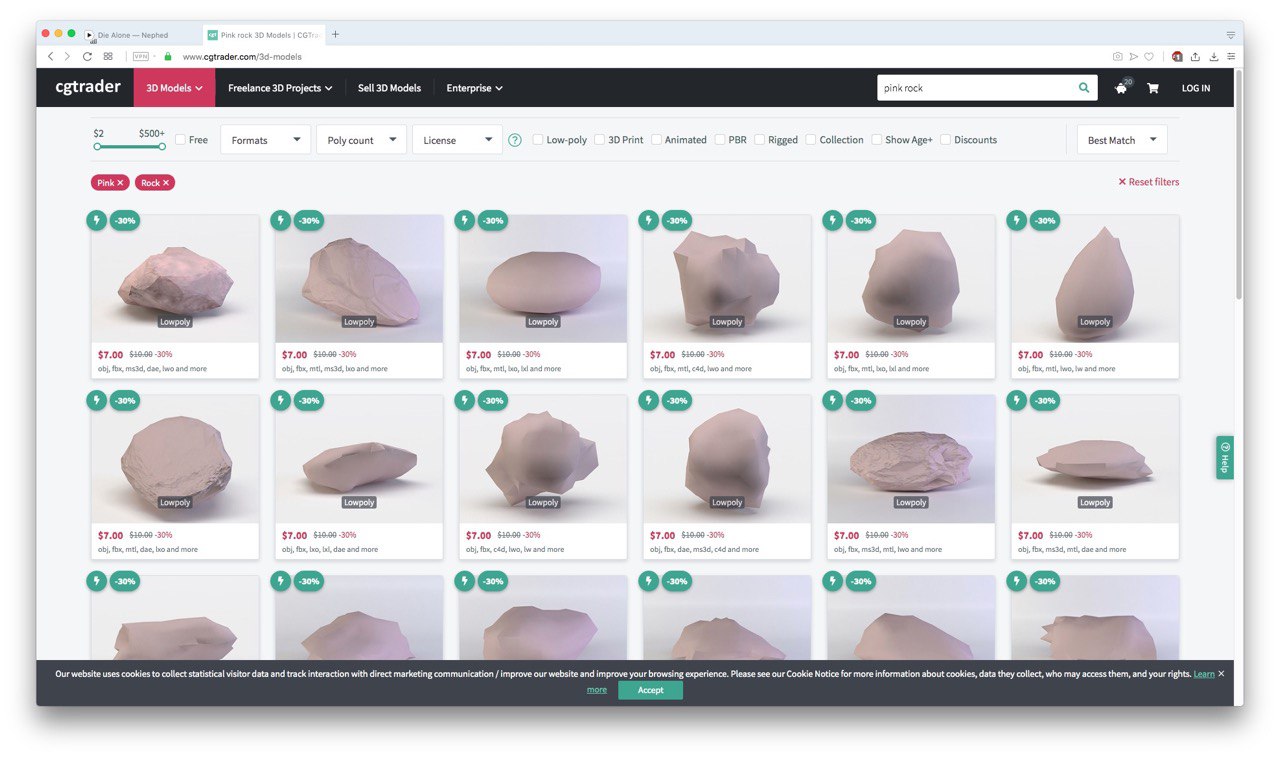Viewport: 1280px width, 758px height.
Task: Click the VPN badge in the address bar
Action: point(141,57)
